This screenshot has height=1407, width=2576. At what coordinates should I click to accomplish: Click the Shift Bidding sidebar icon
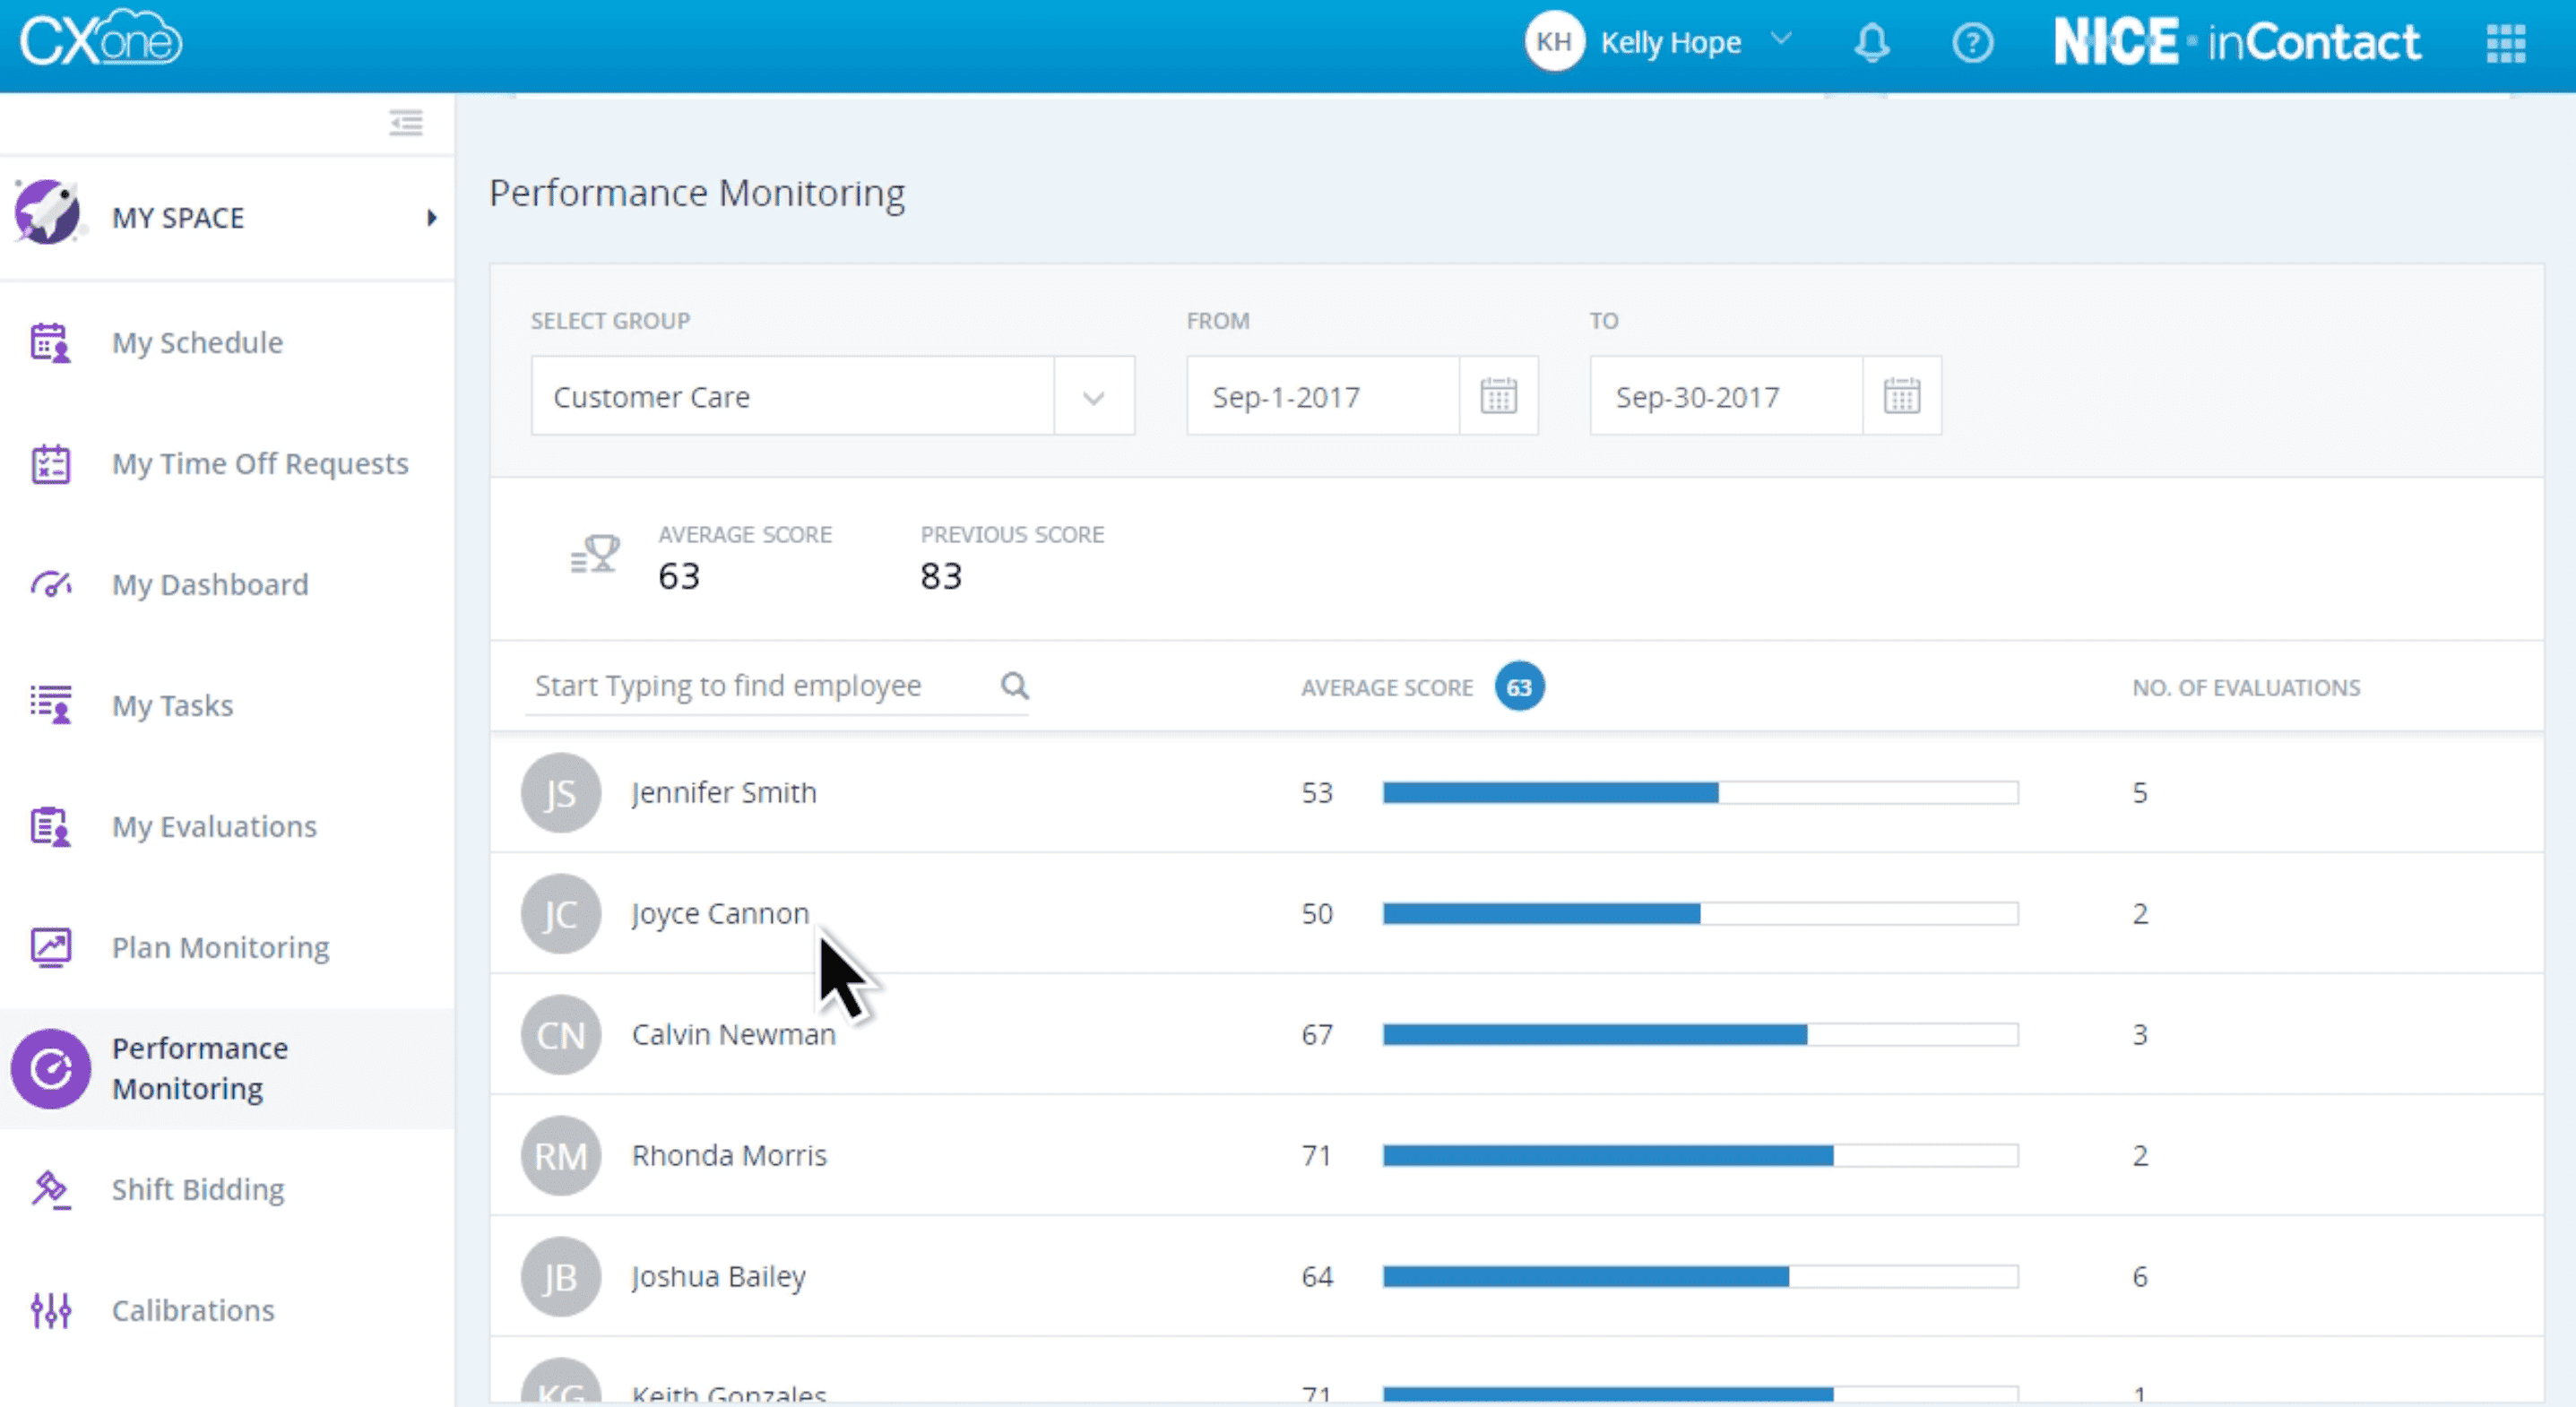pos(50,1188)
